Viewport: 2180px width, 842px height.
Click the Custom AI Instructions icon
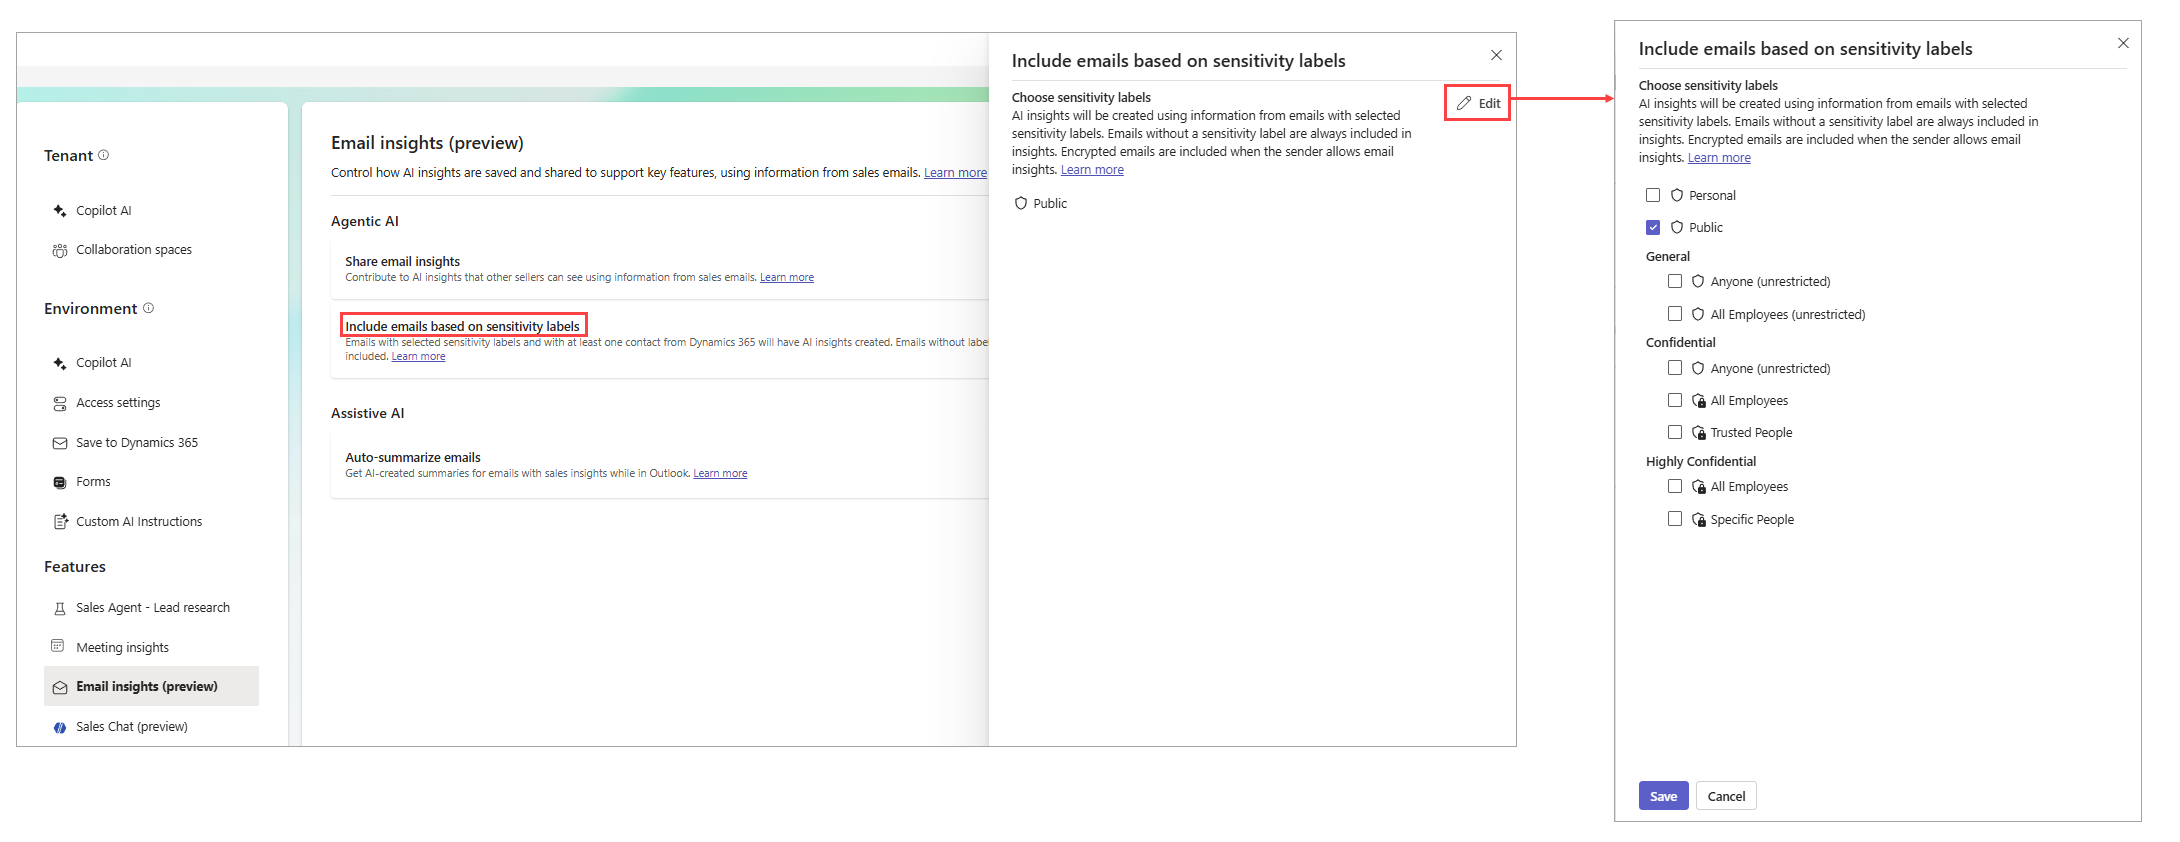pos(60,522)
